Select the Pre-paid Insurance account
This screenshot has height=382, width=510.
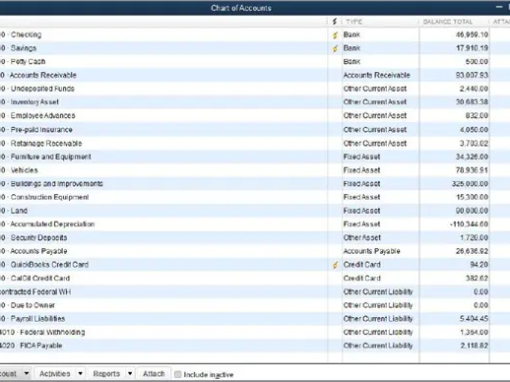[x=41, y=130]
